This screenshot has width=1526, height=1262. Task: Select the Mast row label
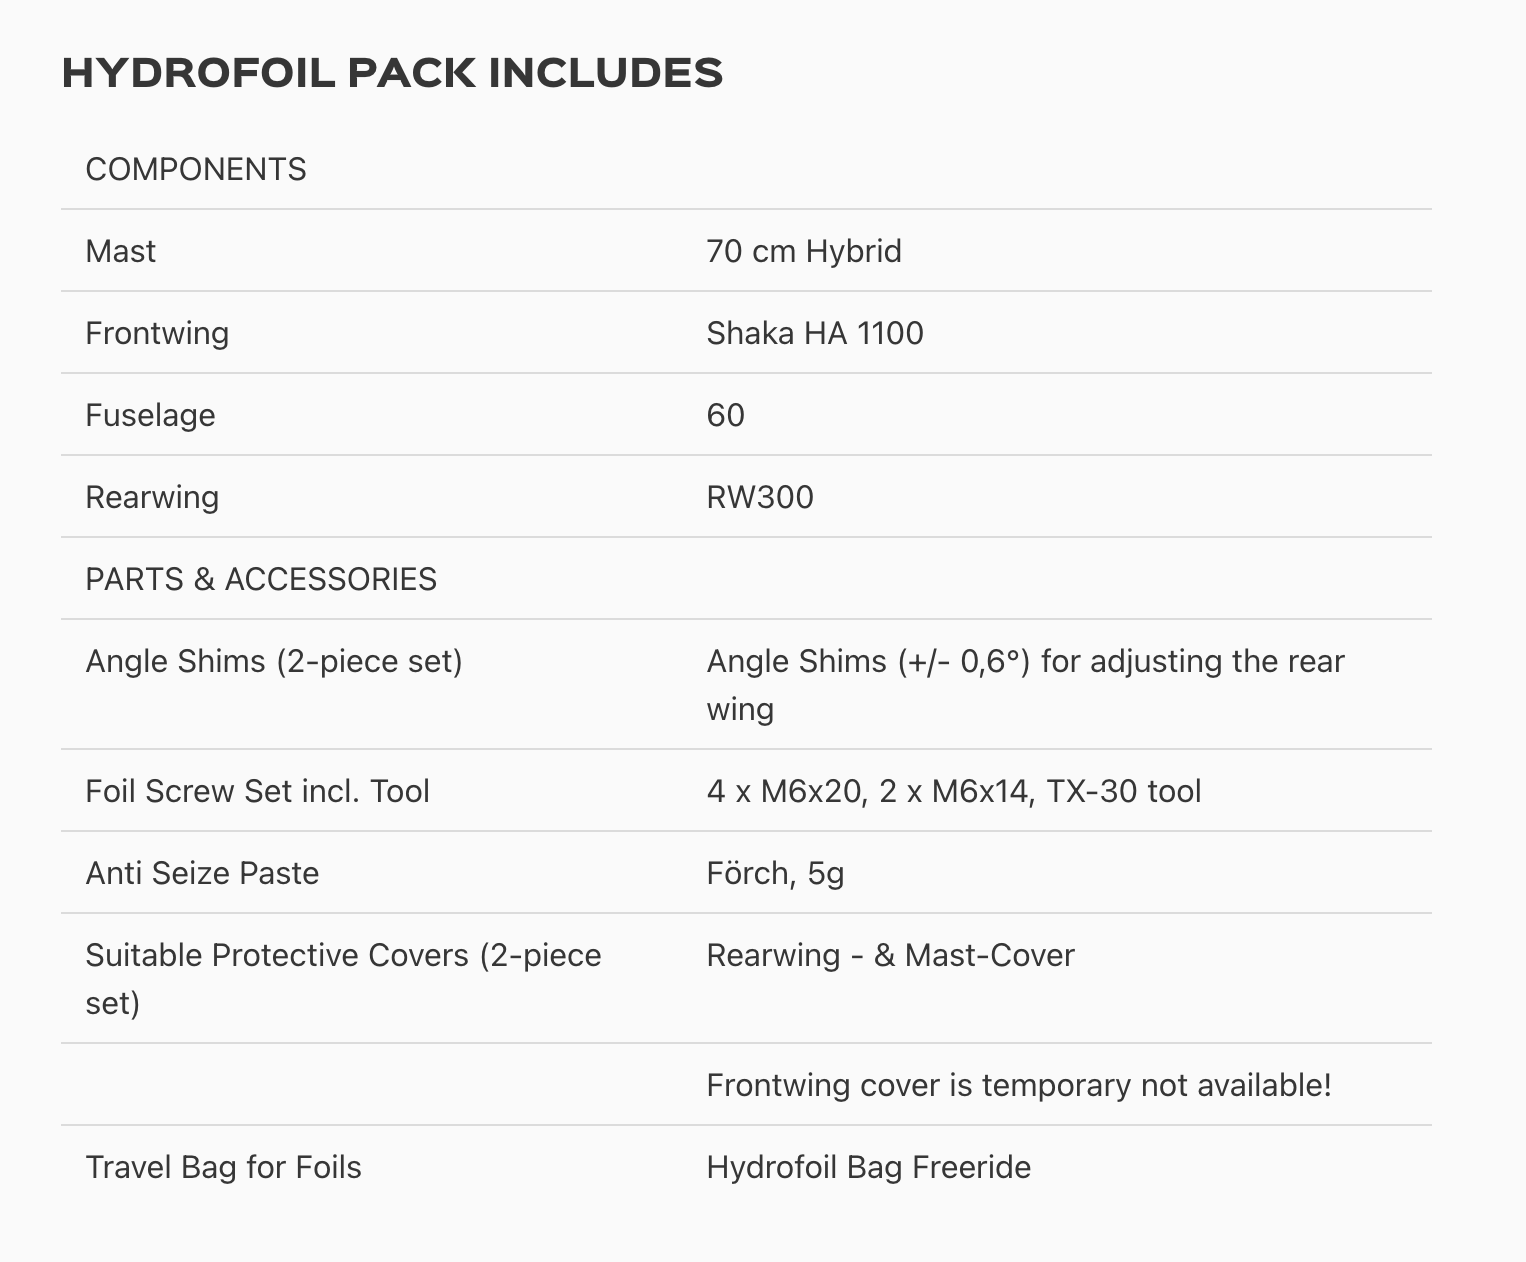pyautogui.click(x=121, y=251)
